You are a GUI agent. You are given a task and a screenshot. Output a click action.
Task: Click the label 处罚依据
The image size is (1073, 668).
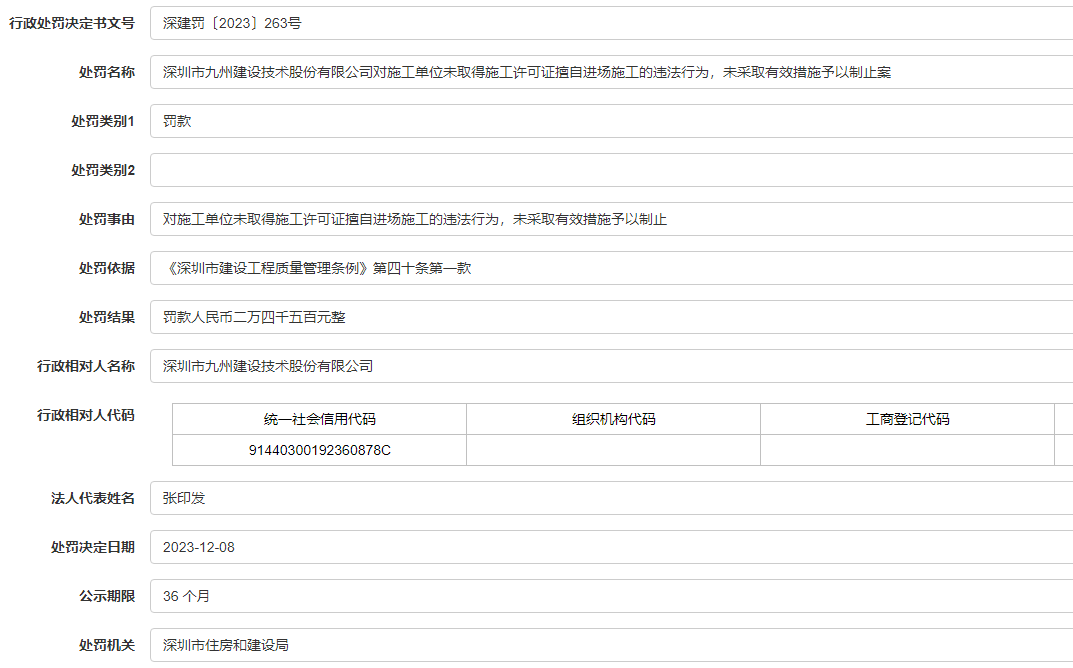tap(107, 268)
